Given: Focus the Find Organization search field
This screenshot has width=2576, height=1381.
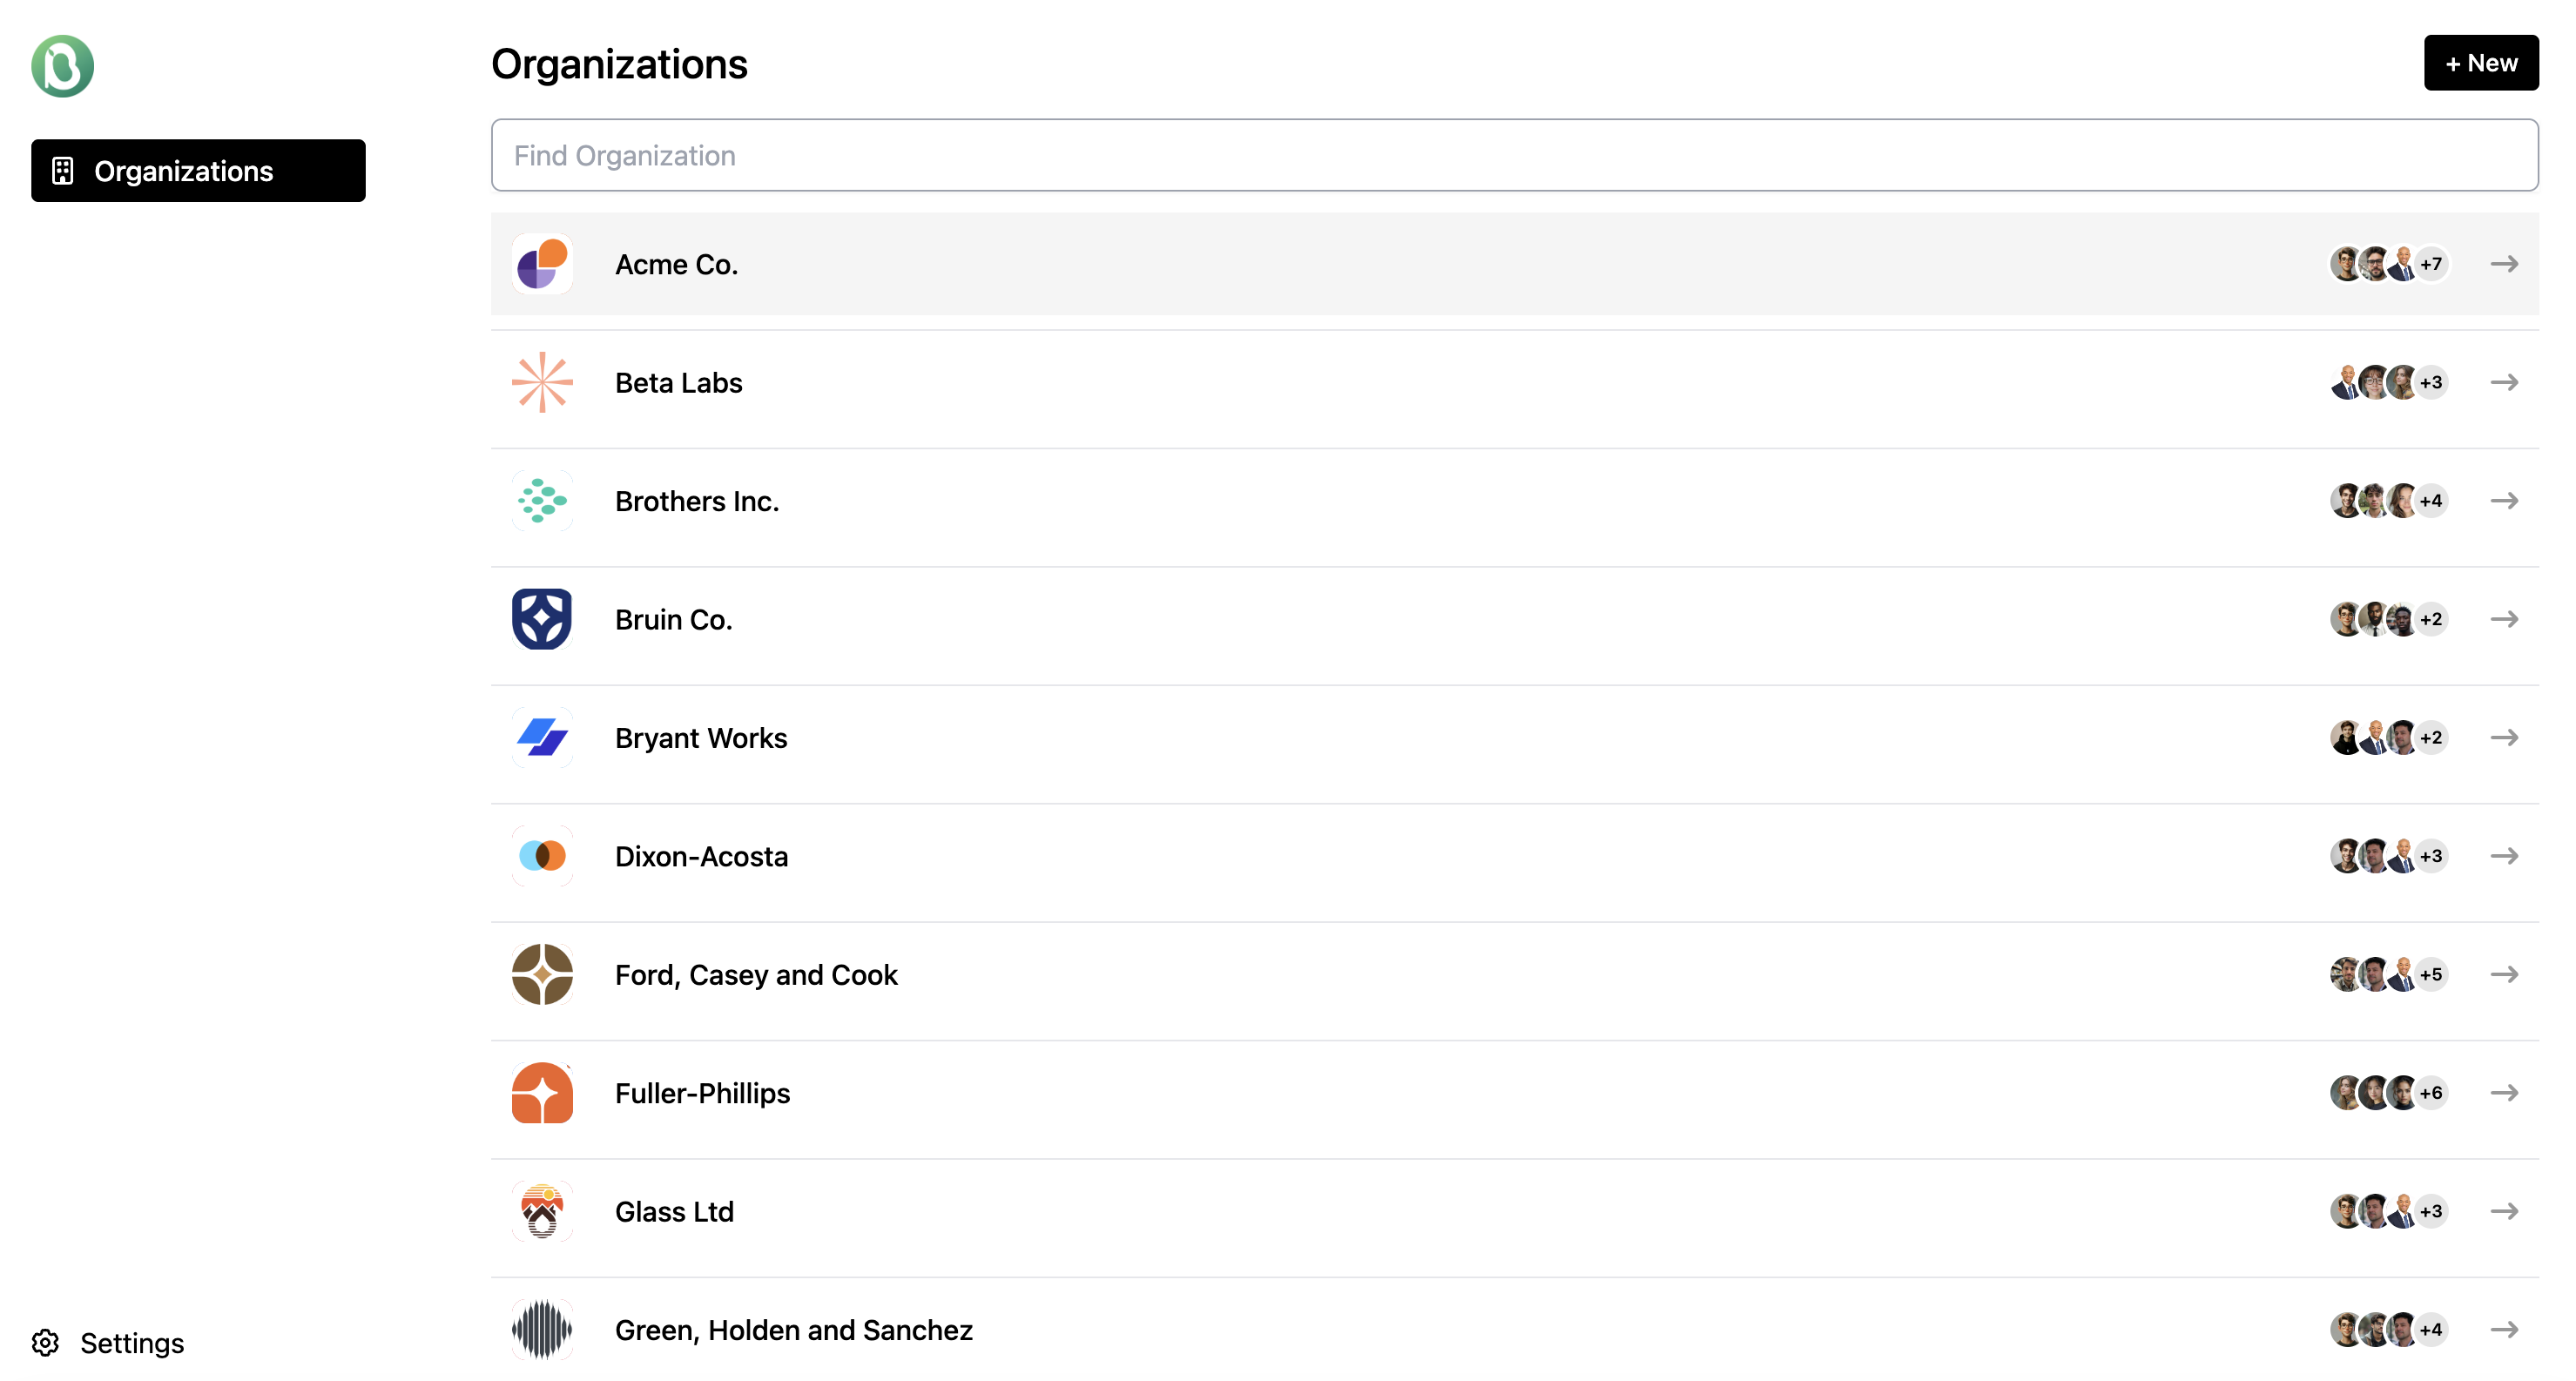Looking at the screenshot, I should point(1514,155).
